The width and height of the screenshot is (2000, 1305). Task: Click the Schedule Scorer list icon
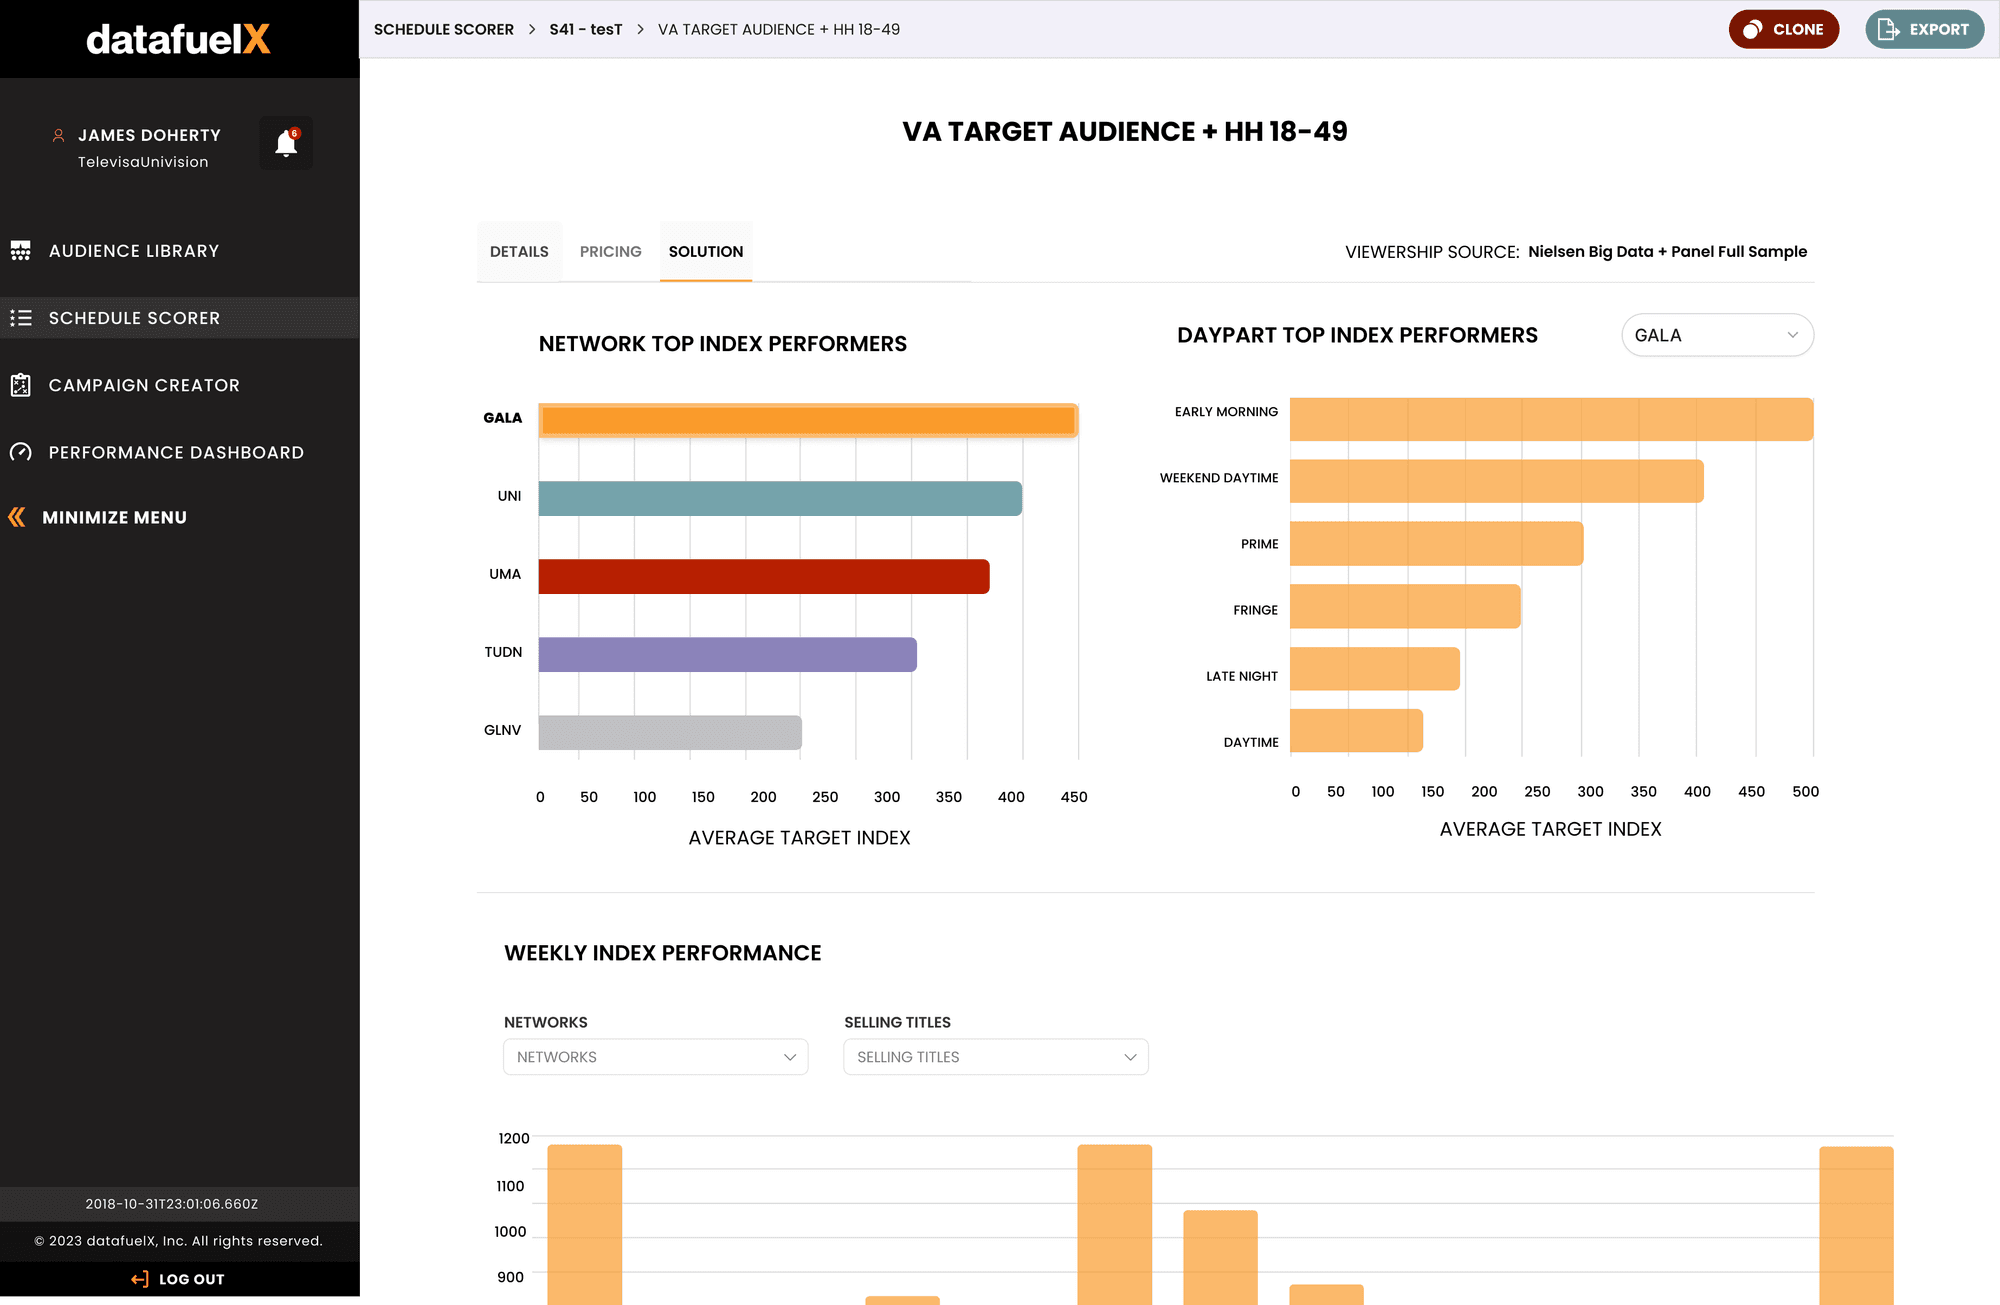(20, 318)
